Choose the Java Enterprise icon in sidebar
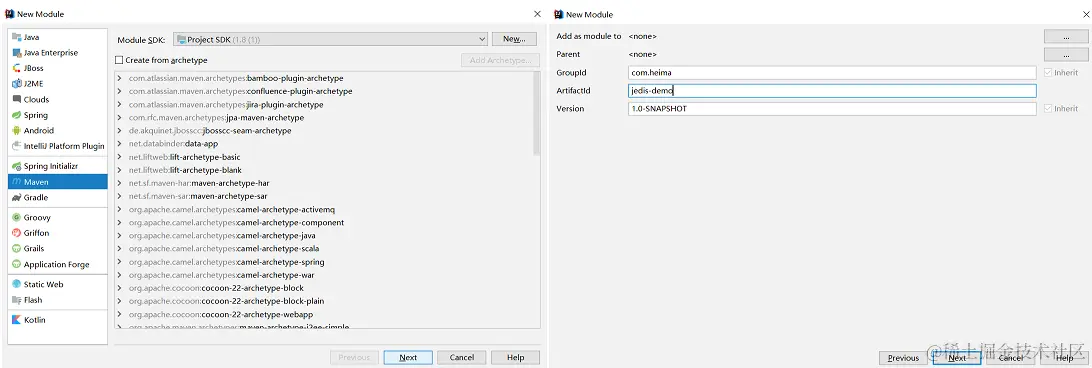Viewport: 1092px width, 368px height. 17,52
